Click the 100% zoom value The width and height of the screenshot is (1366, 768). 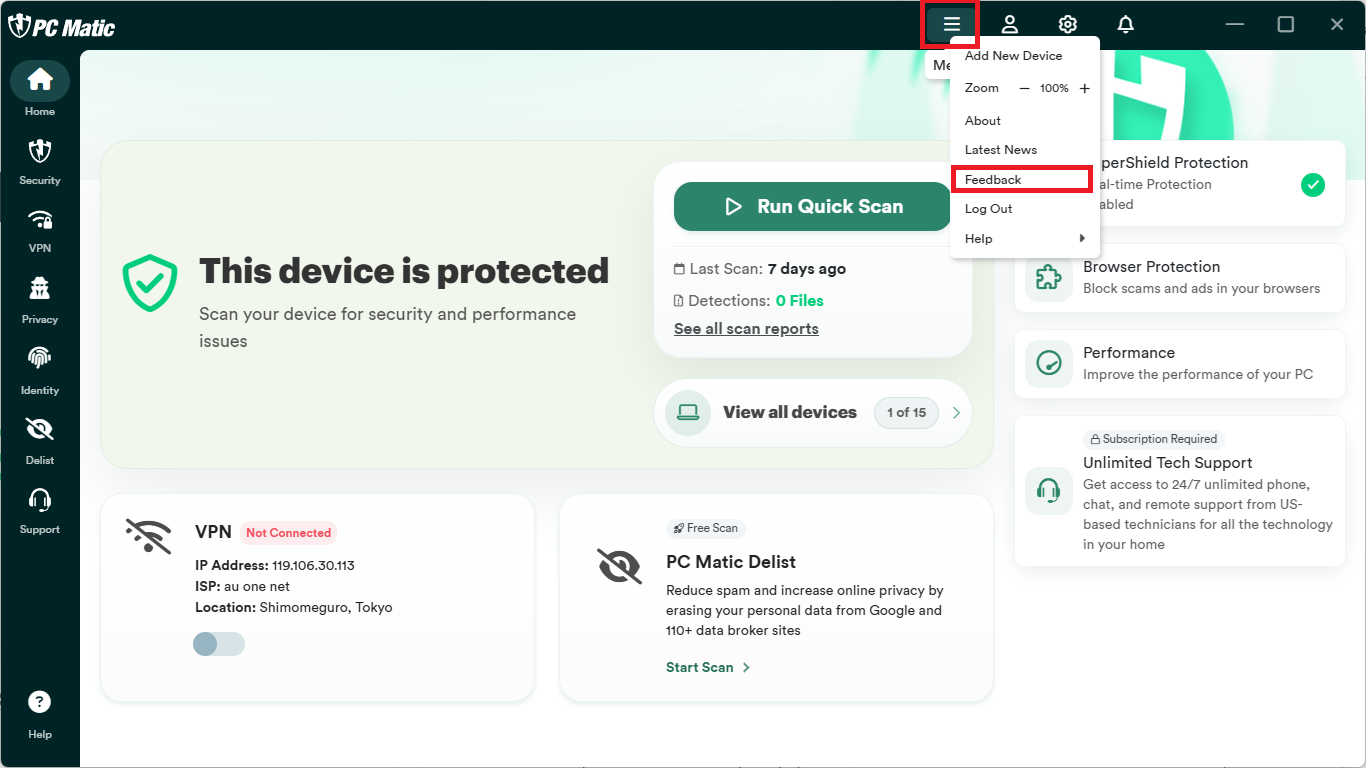click(1054, 88)
